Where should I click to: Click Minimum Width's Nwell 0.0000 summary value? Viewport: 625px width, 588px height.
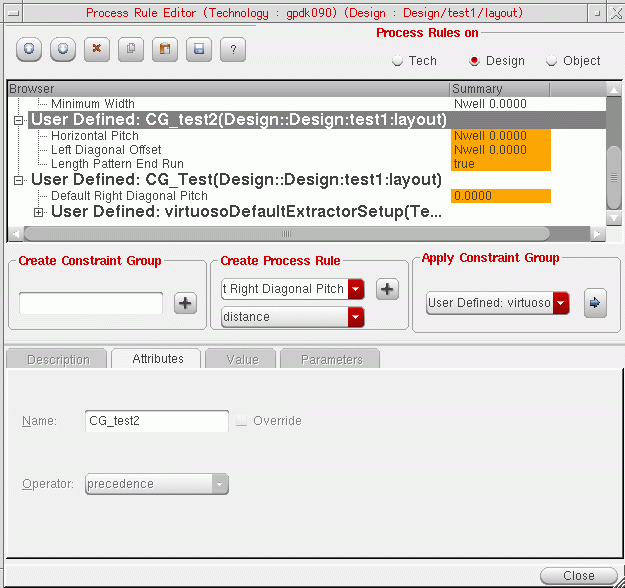pos(490,104)
